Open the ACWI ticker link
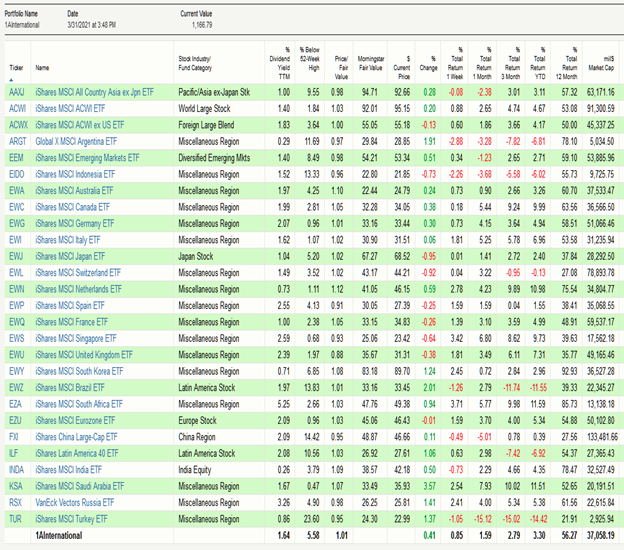The height and width of the screenshot is (550, 624). [x=18, y=109]
